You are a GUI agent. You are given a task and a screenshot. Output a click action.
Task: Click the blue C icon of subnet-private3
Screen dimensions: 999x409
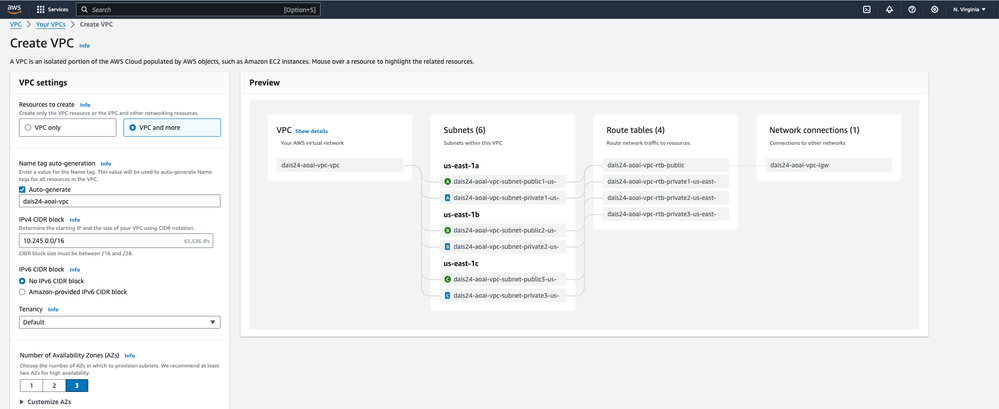[447, 295]
